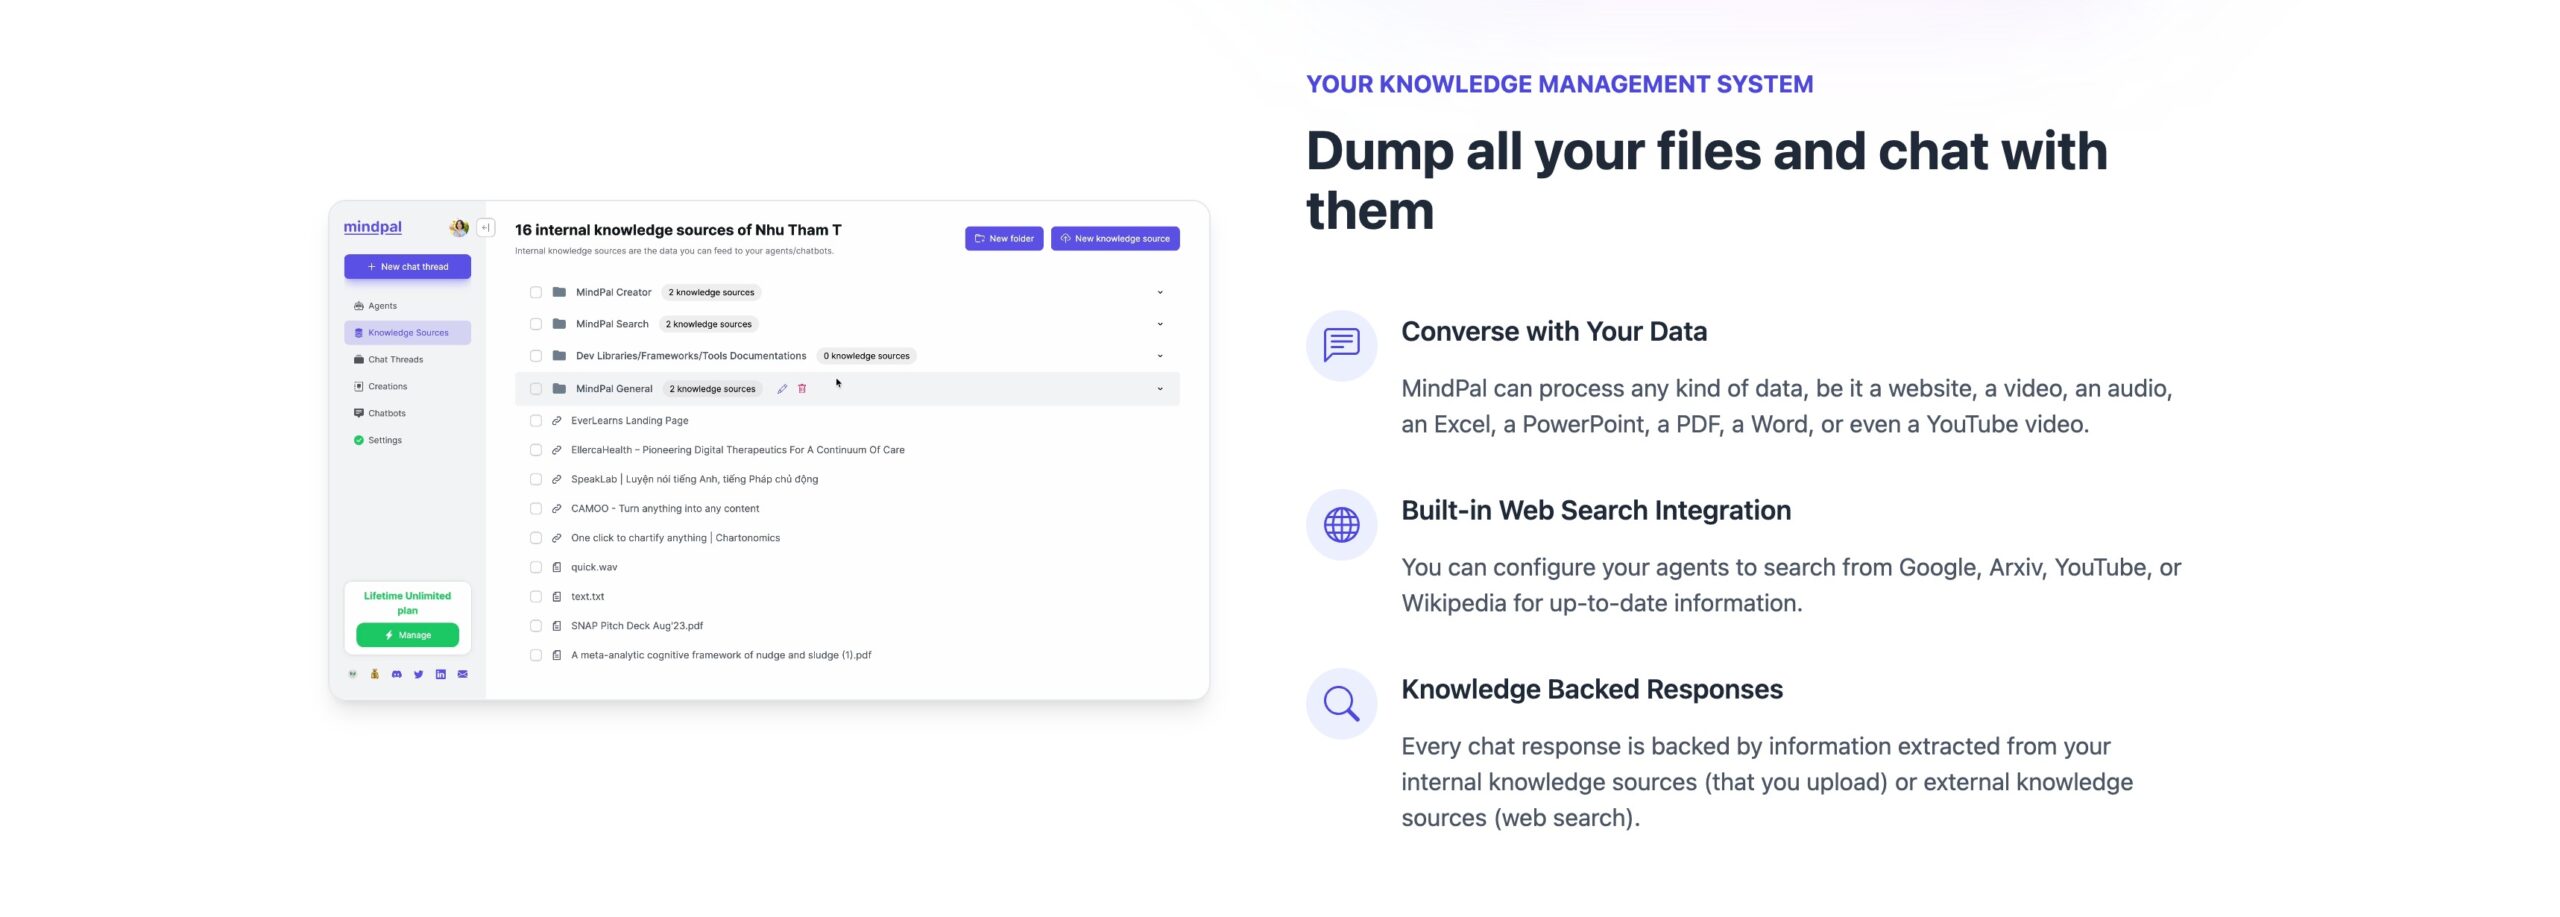The height and width of the screenshot is (917, 2560).
Task: Tick the EverLearns Landing Page checkbox
Action: (536, 422)
